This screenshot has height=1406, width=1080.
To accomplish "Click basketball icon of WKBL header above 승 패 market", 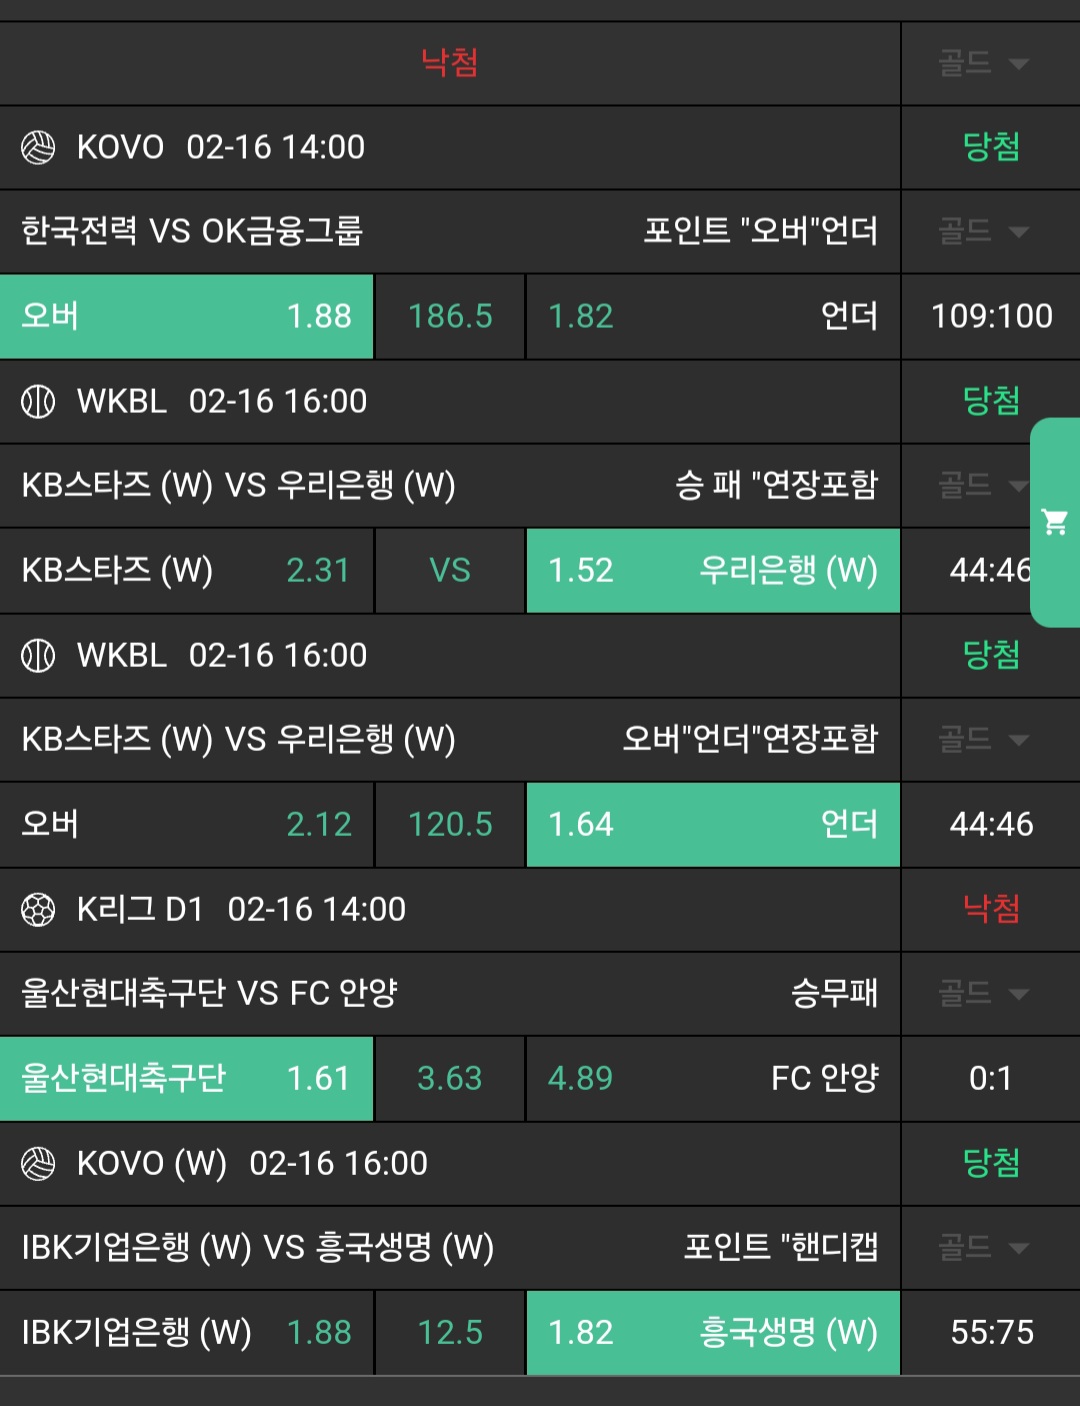I will tap(38, 402).
